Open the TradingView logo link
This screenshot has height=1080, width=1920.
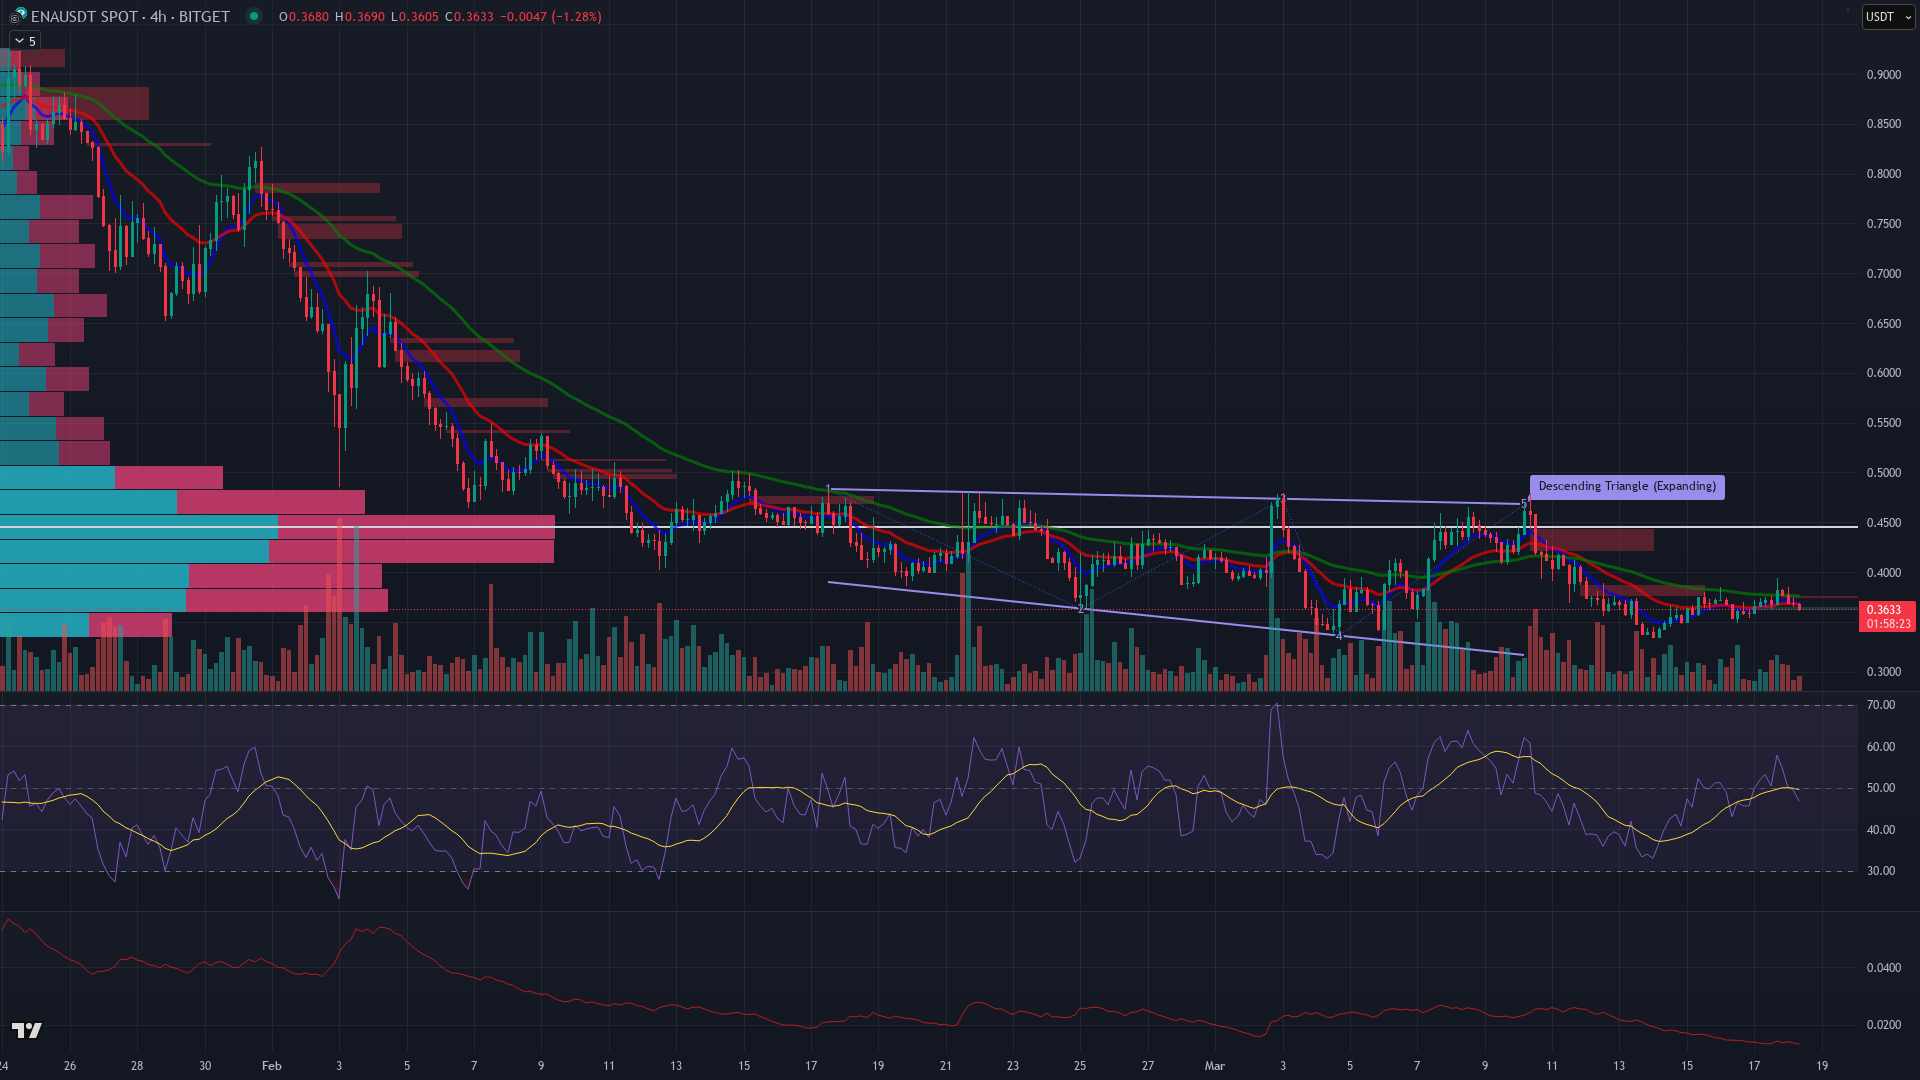pyautogui.click(x=27, y=1030)
